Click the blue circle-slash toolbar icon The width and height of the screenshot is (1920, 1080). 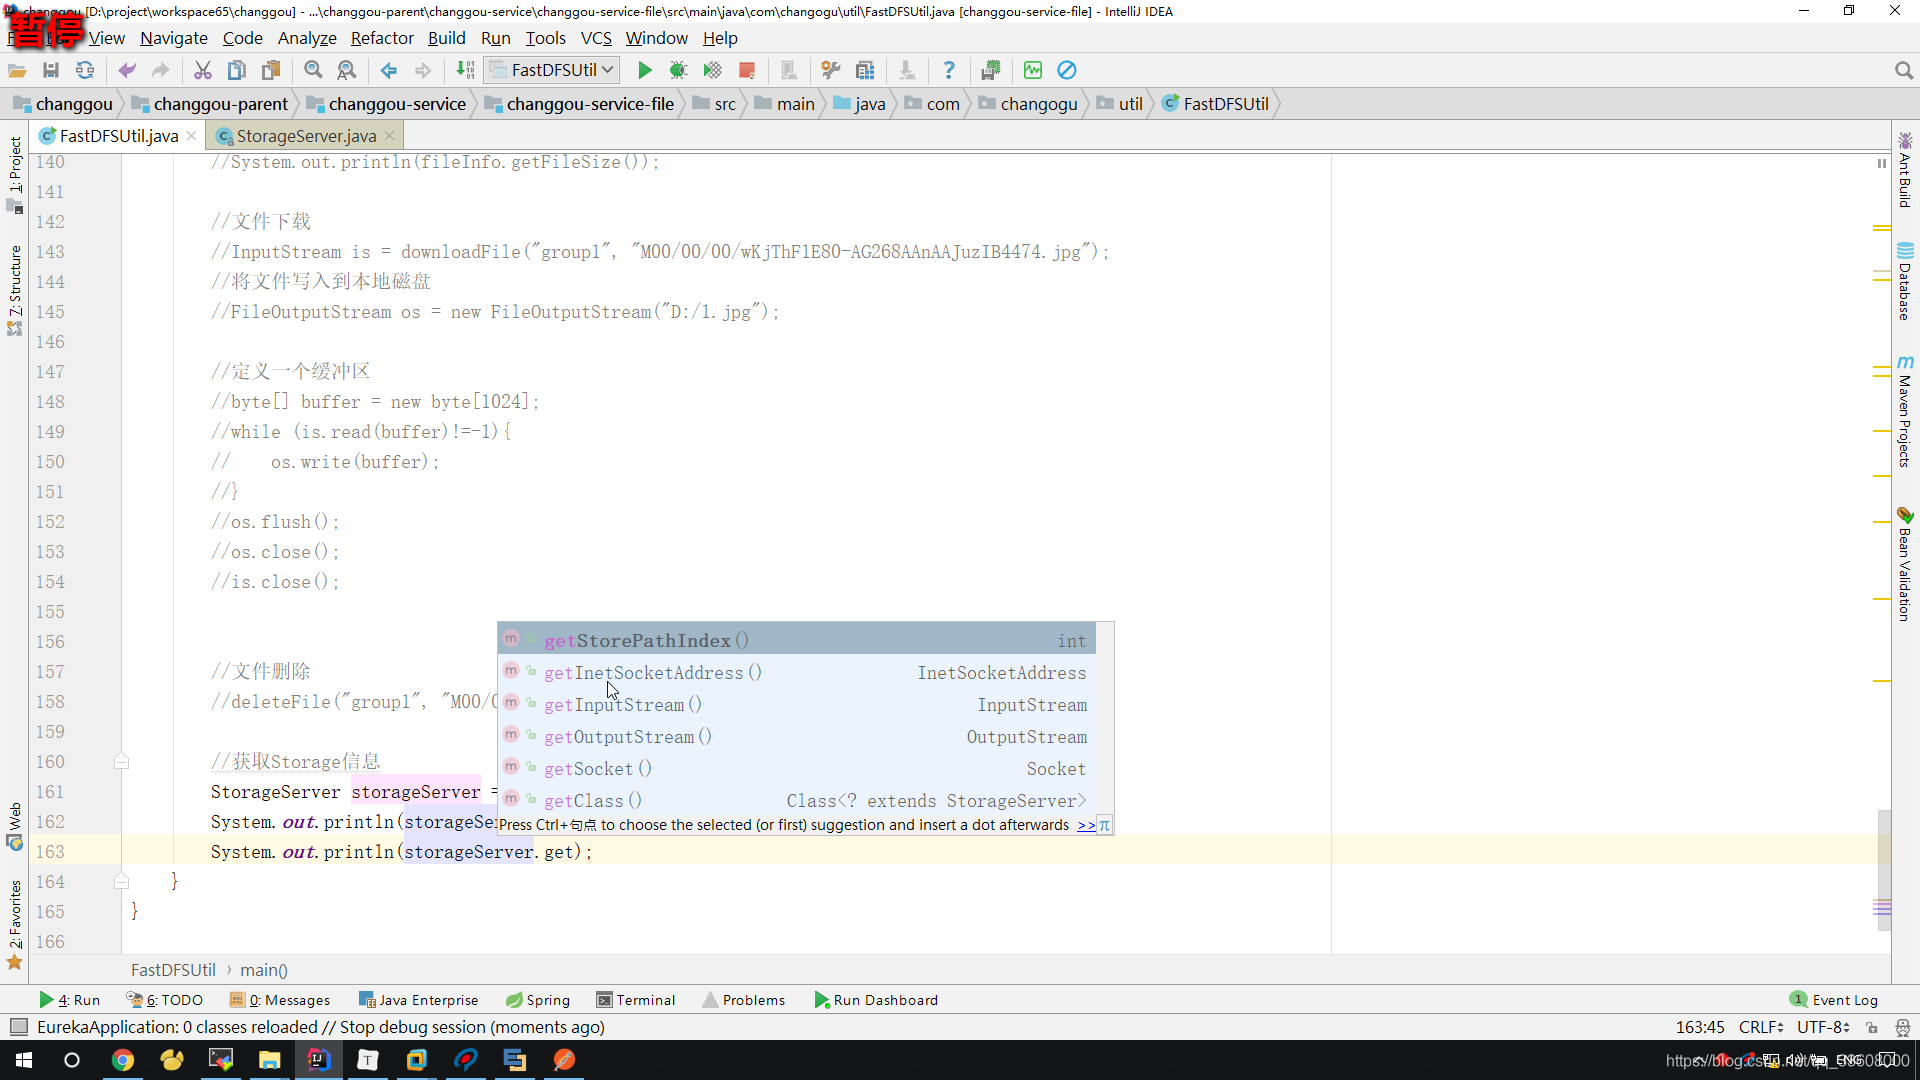tap(1067, 70)
